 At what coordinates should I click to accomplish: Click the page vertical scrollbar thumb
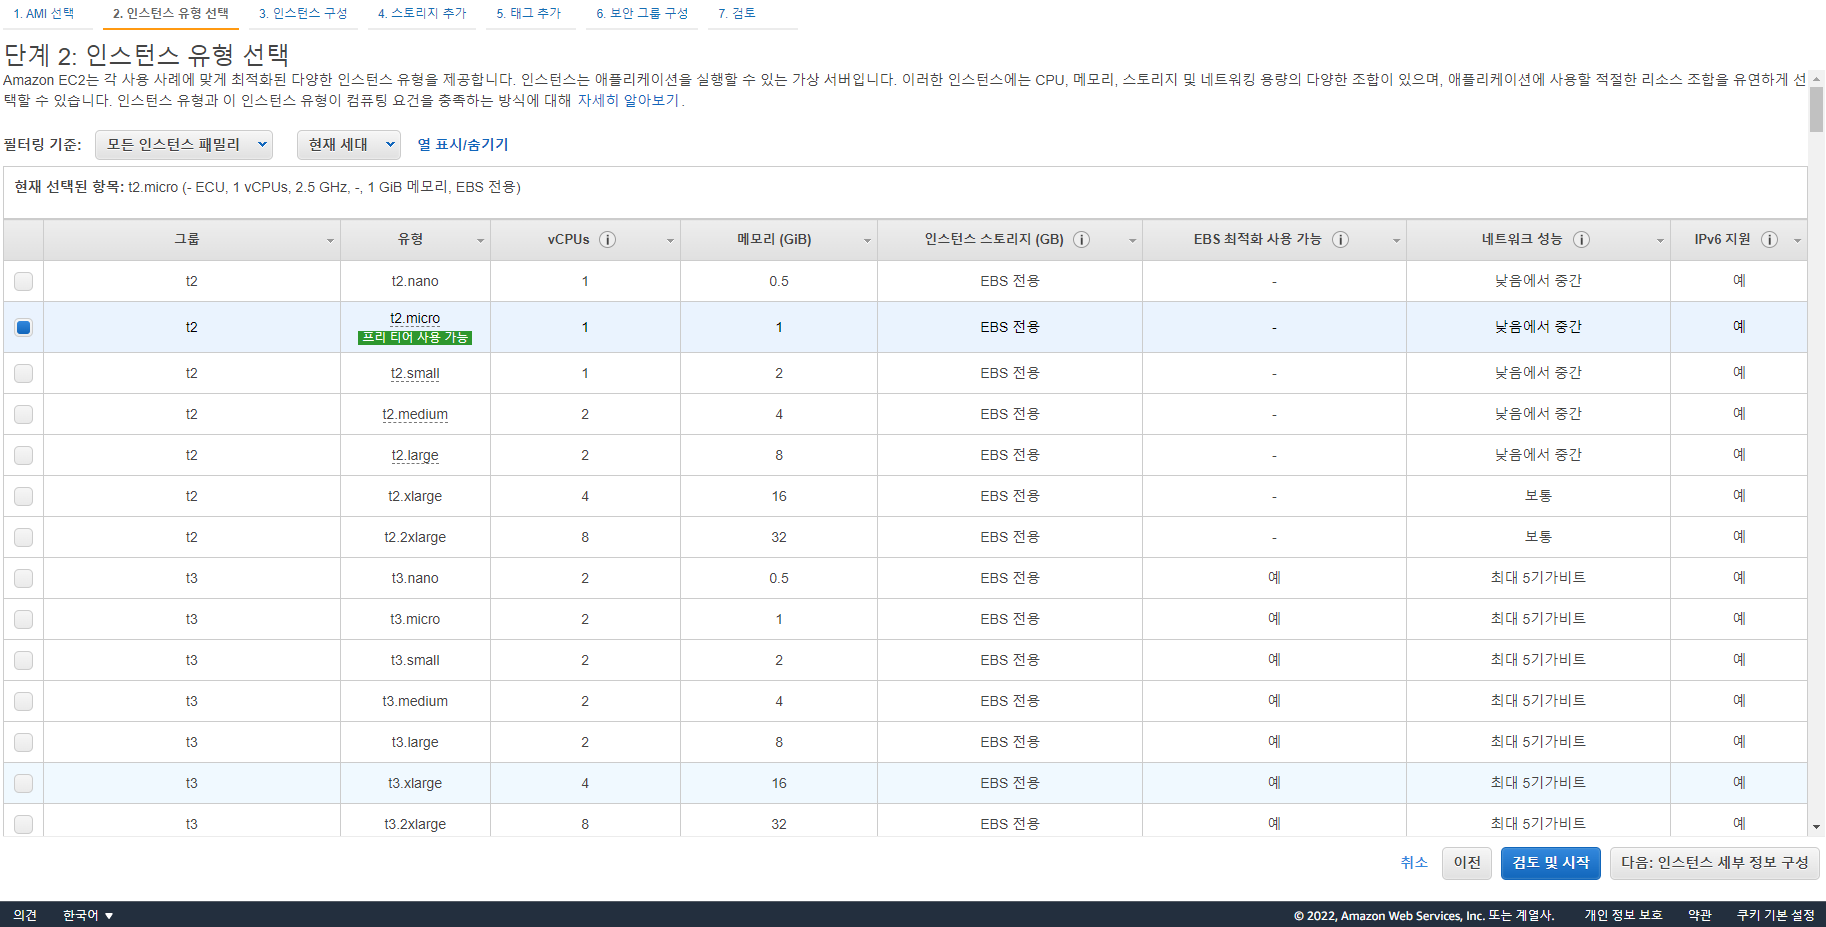(1817, 109)
